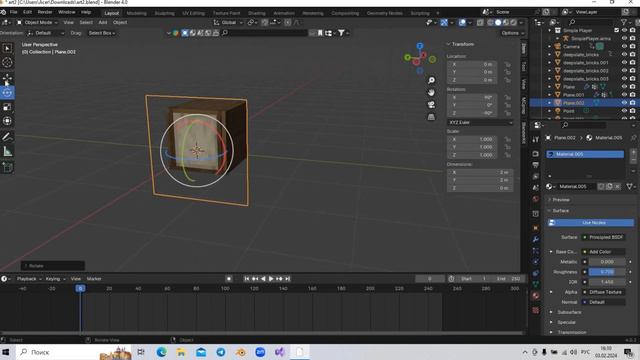Click the outliner filter funnel icon
Image resolution: width=640 pixels, height=360 pixels.
(x=623, y=22)
